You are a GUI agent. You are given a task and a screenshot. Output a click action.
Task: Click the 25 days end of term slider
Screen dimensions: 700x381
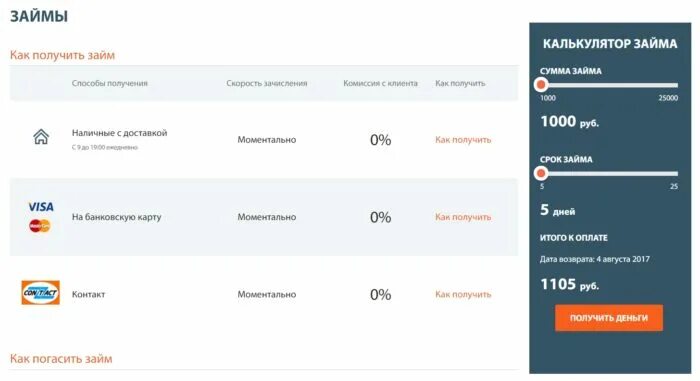[x=674, y=186]
